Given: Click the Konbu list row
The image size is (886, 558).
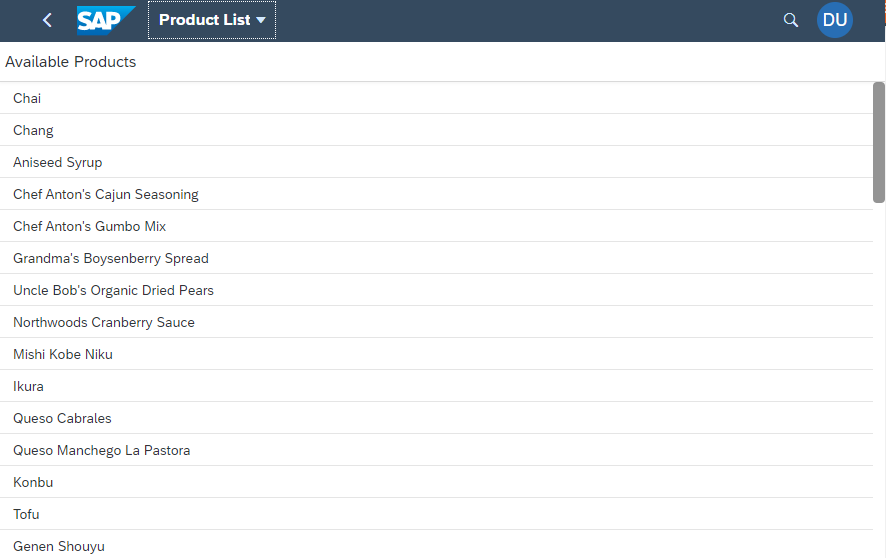Looking at the screenshot, I should pos(33,482).
